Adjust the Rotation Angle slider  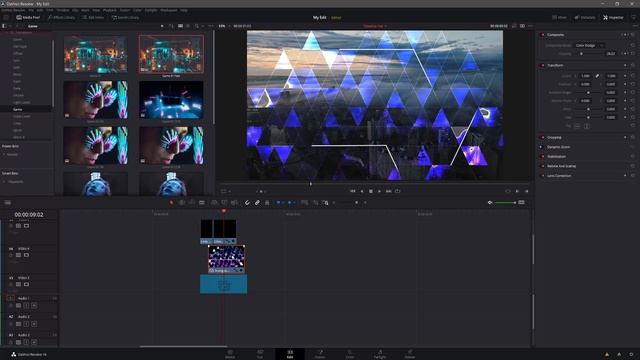(x=588, y=93)
